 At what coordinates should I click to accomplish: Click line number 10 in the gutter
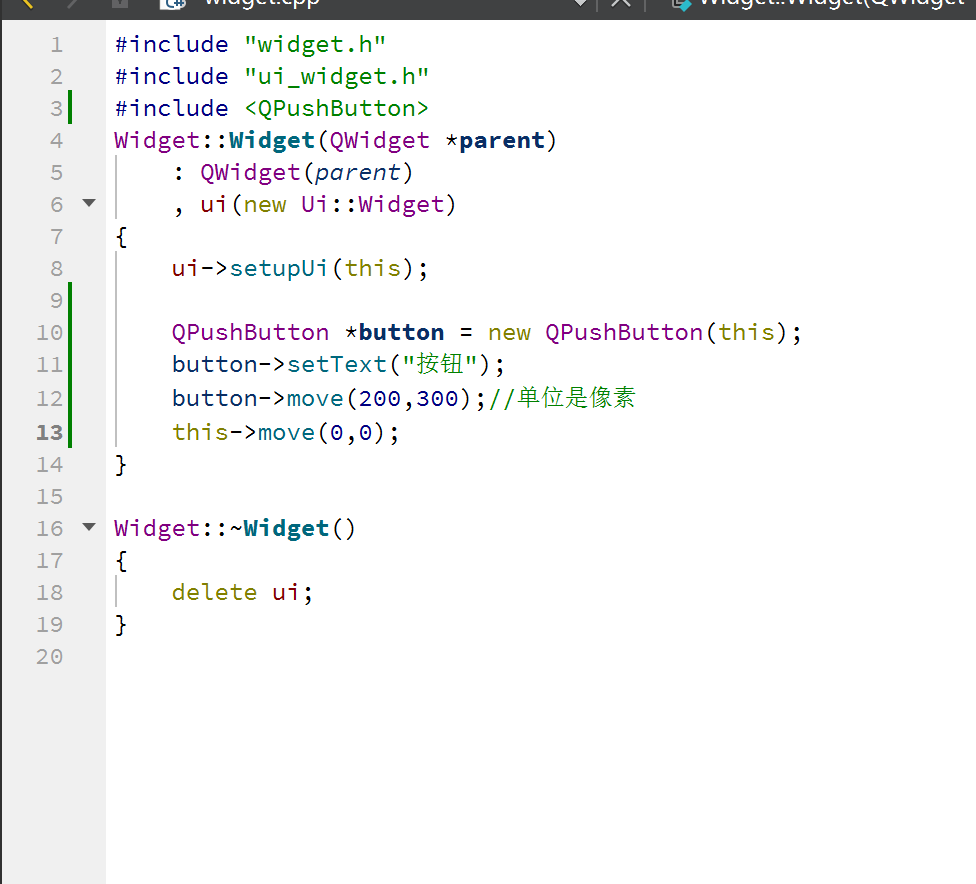[x=50, y=332]
